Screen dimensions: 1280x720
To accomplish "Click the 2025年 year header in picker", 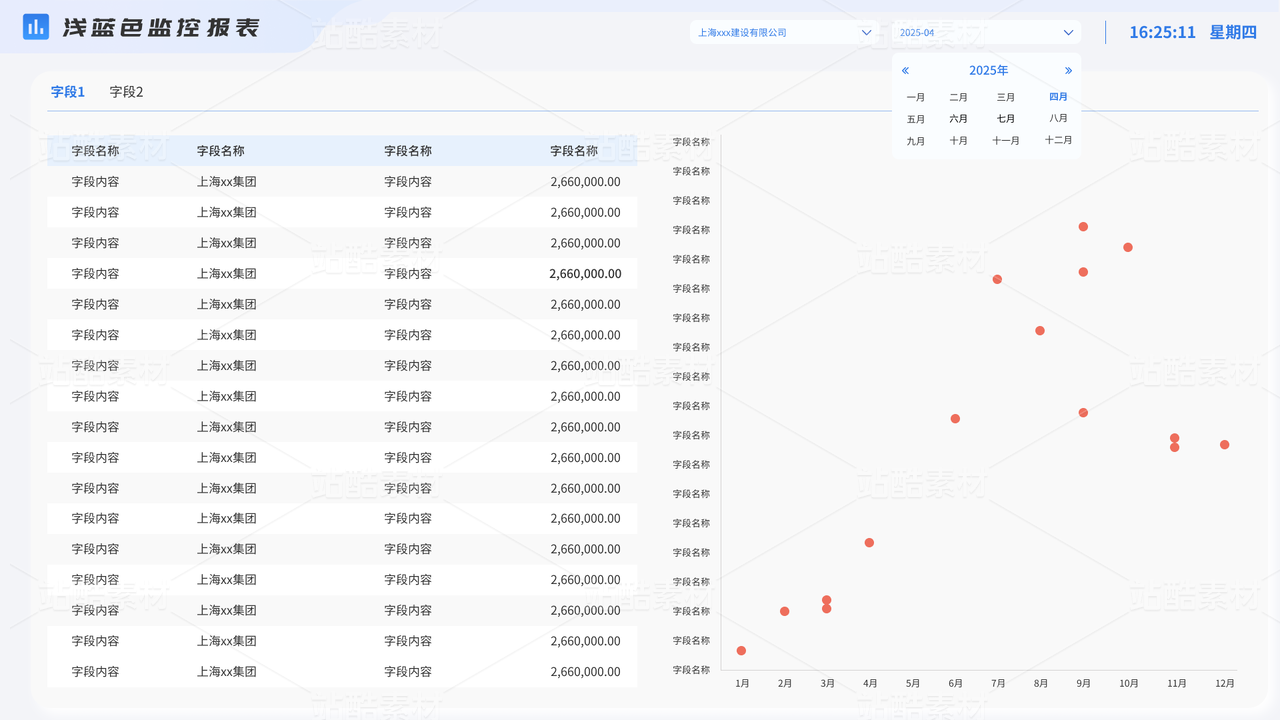I will coord(988,70).
